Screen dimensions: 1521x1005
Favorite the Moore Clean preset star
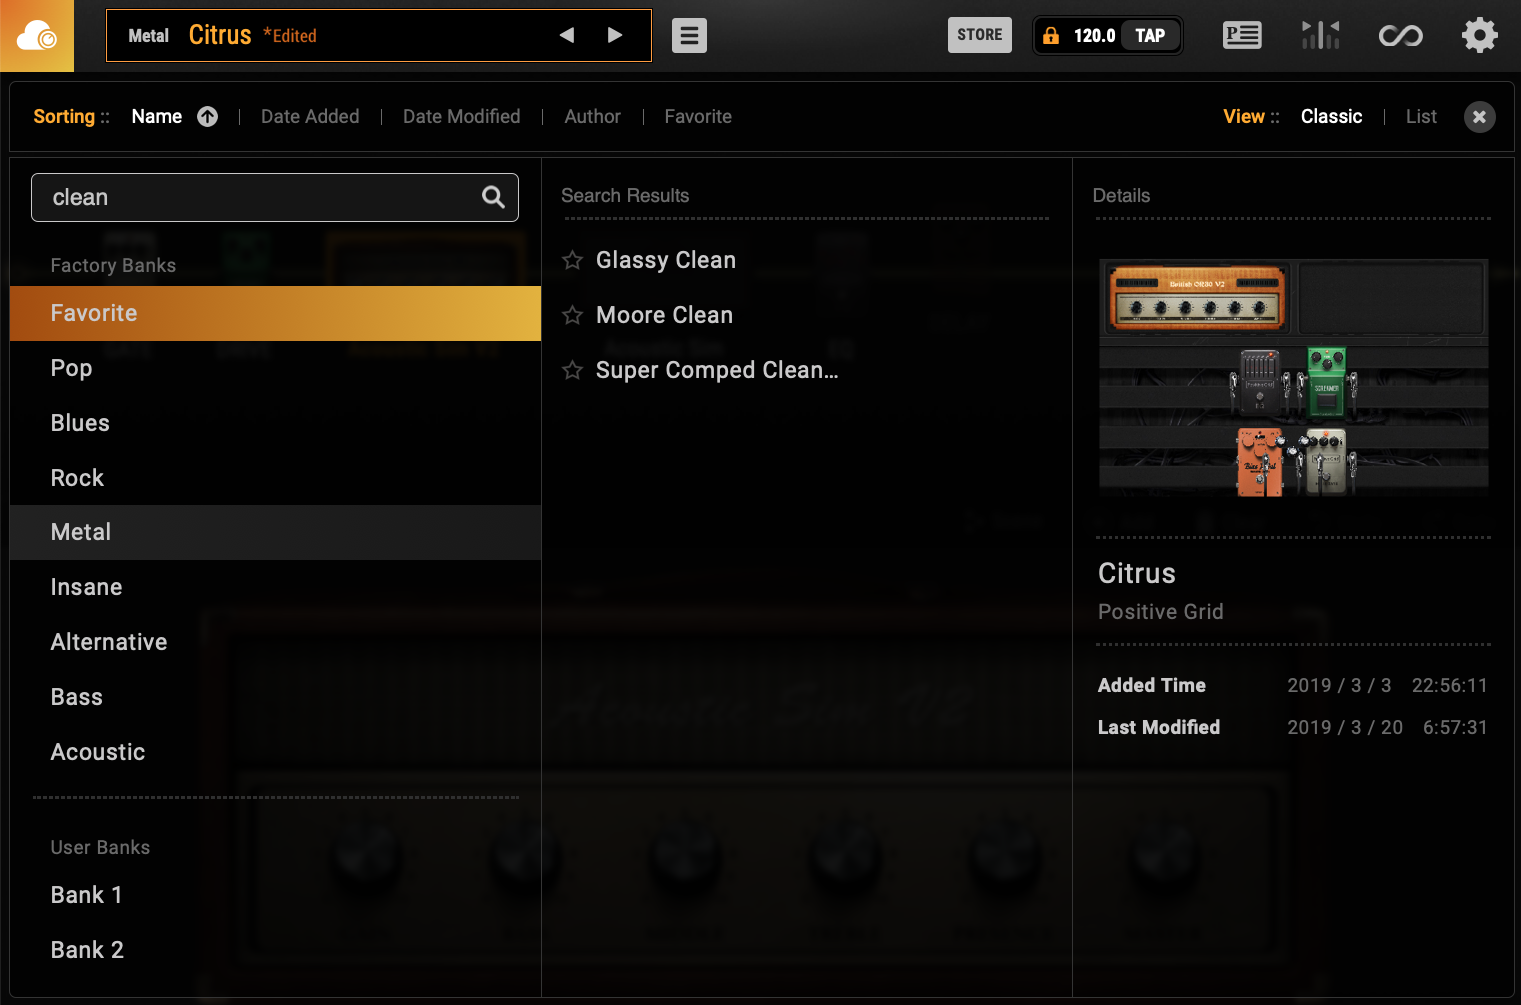[x=572, y=316]
